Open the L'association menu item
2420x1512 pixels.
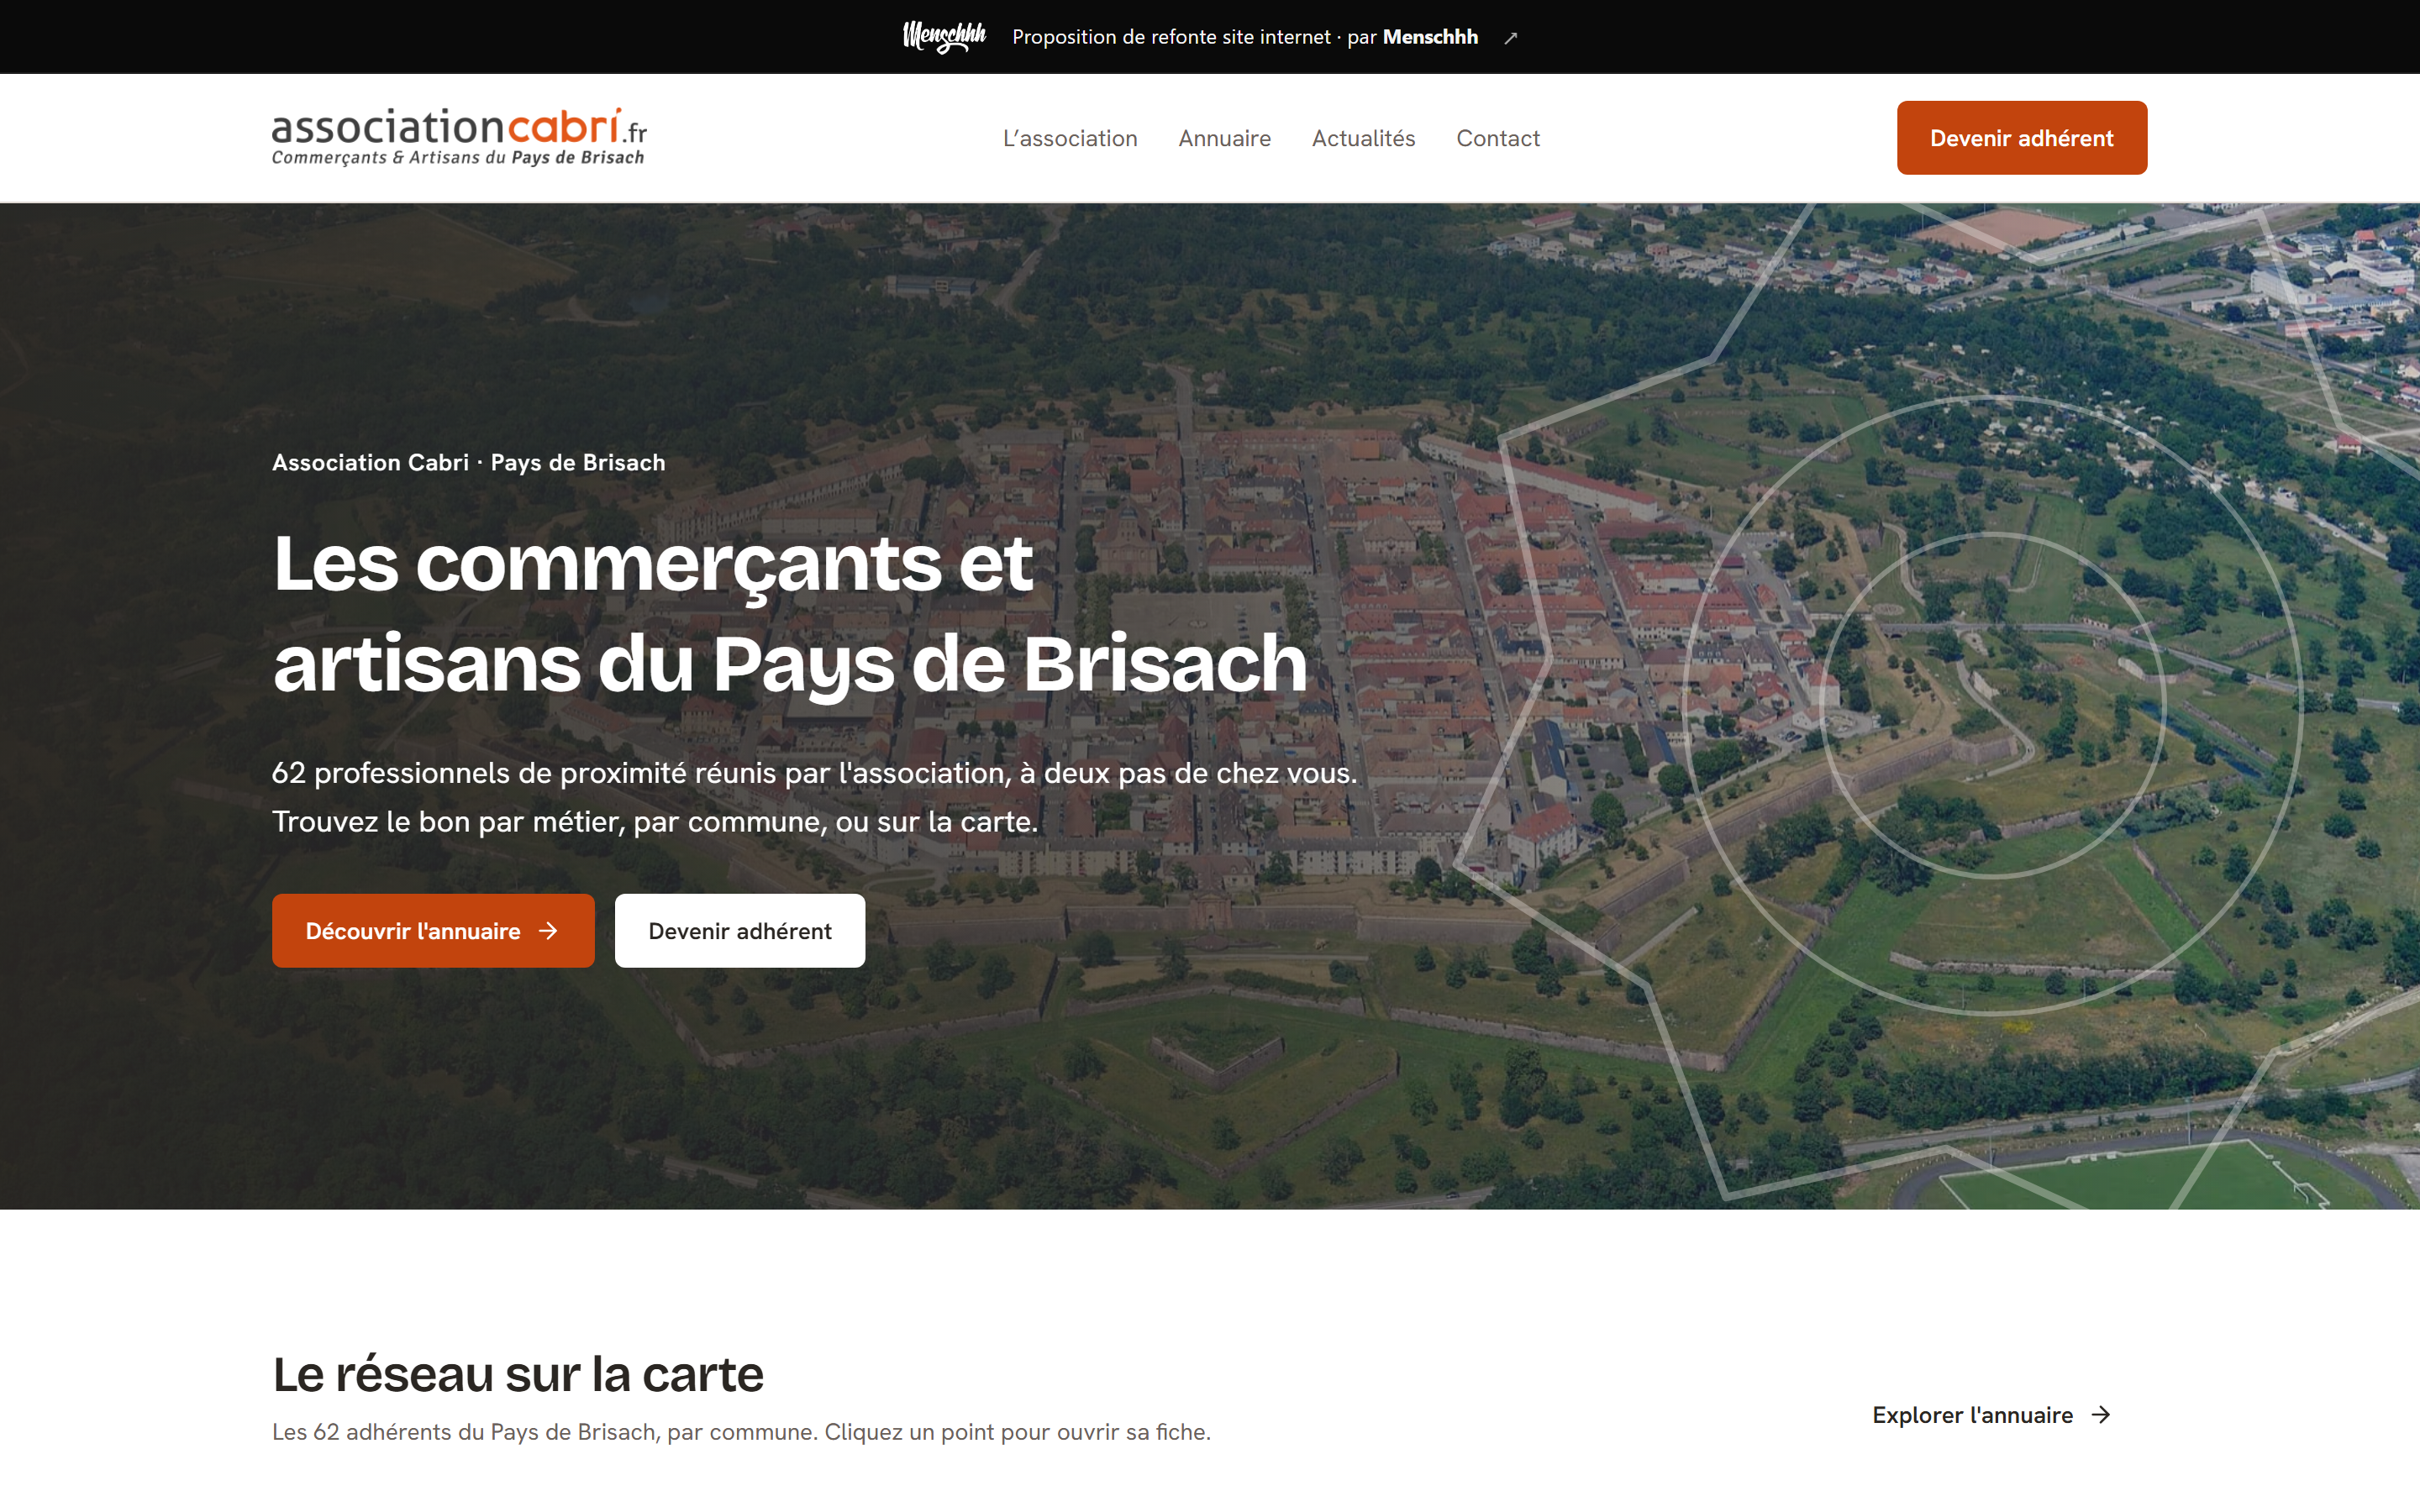1070,138
